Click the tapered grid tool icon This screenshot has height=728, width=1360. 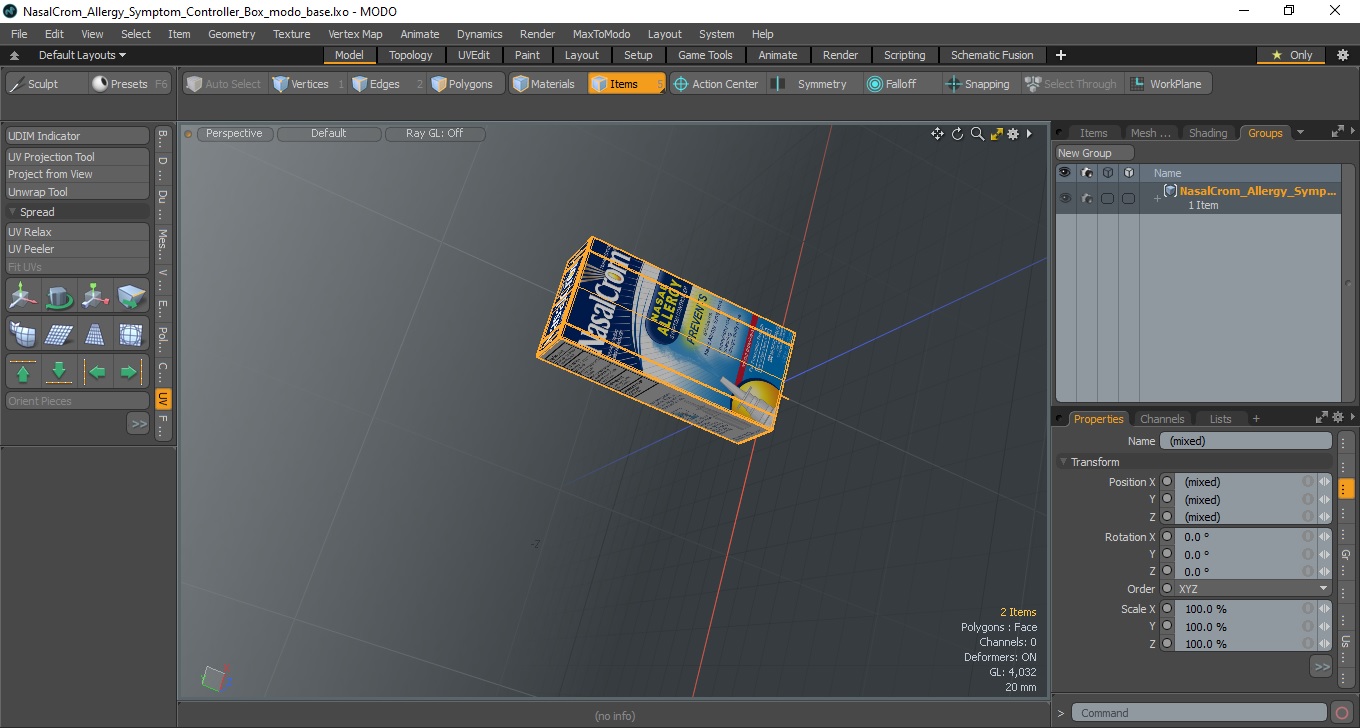(96, 334)
